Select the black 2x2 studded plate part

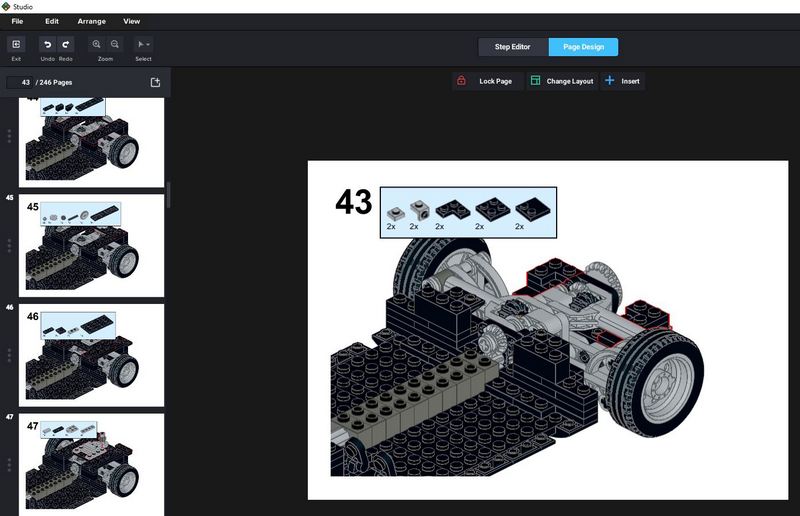pos(493,209)
